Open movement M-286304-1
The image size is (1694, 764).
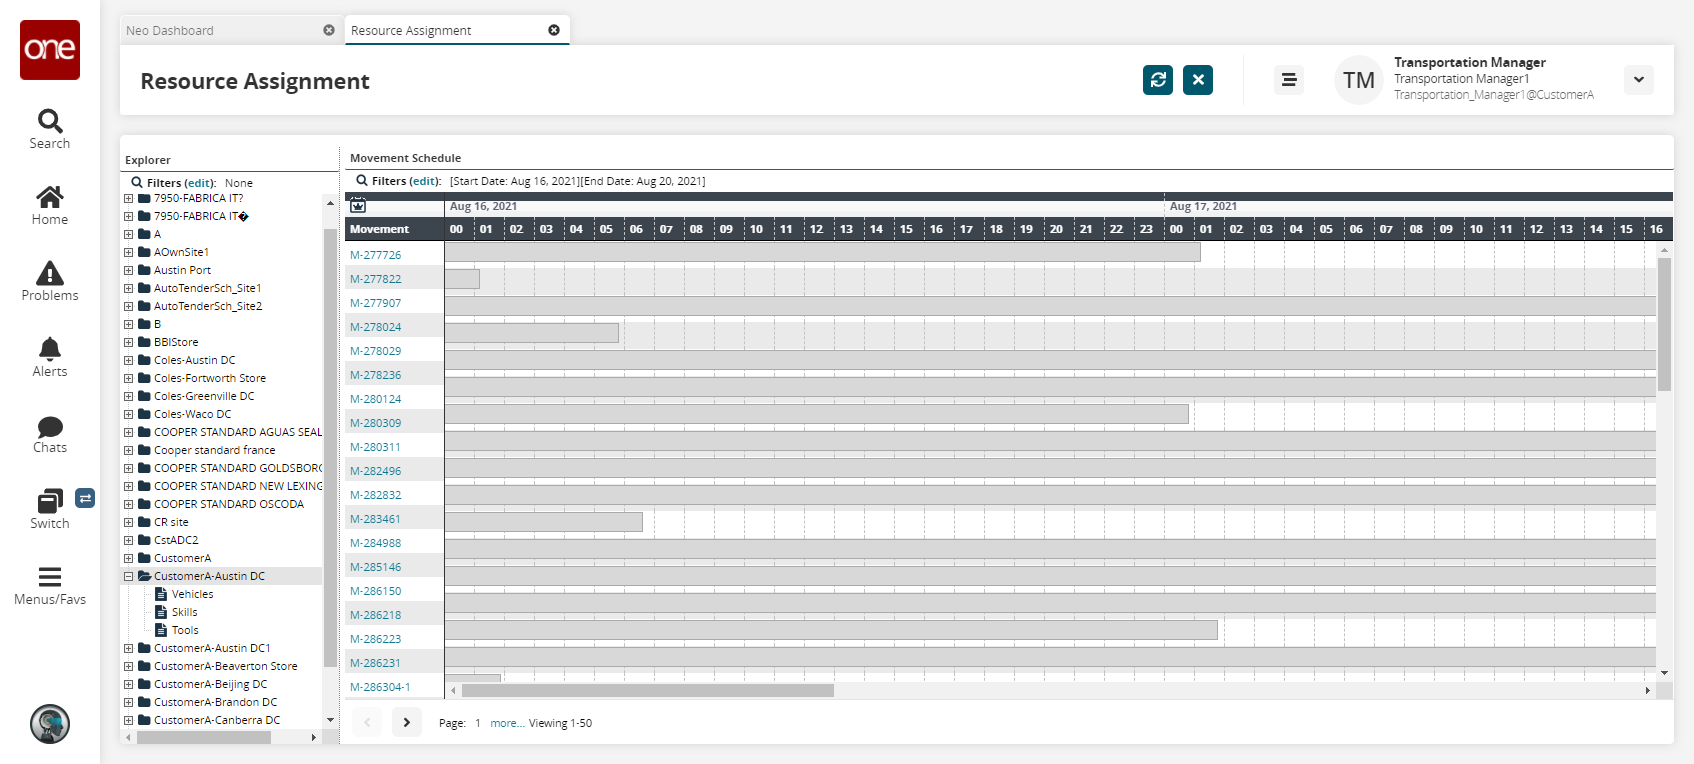click(380, 687)
